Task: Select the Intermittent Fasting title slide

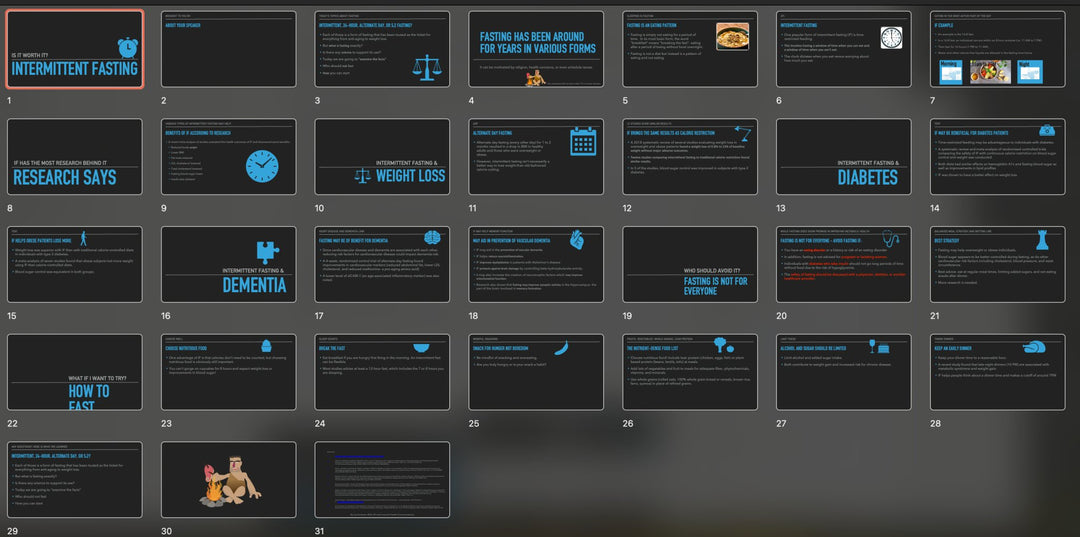Action: click(75, 50)
